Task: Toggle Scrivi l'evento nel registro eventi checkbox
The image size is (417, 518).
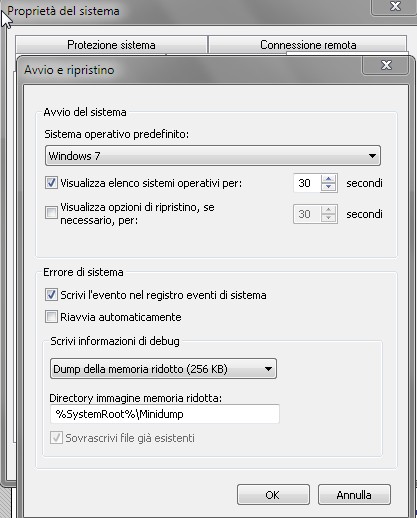Action: [51, 295]
